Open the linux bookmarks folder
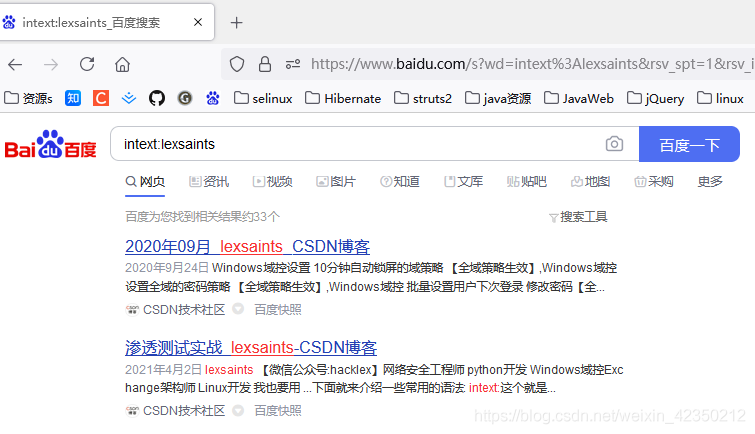This screenshot has height=434, width=755. 720,98
